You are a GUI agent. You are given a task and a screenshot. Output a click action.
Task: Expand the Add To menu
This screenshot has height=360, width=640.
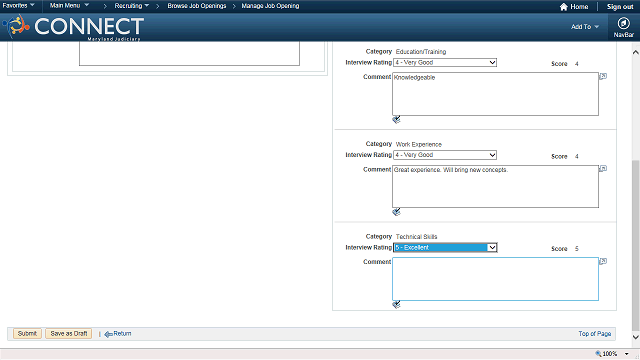pos(584,27)
